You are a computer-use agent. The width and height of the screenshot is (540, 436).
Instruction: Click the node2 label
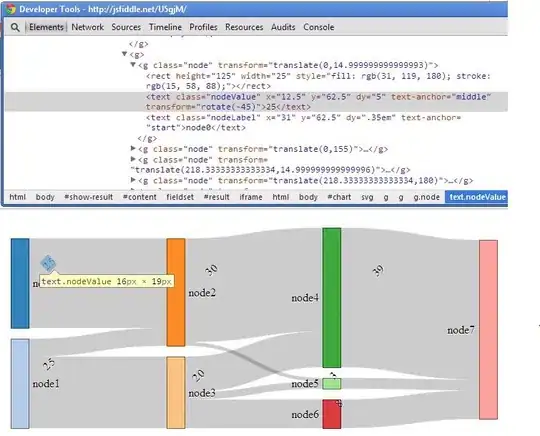point(202,293)
